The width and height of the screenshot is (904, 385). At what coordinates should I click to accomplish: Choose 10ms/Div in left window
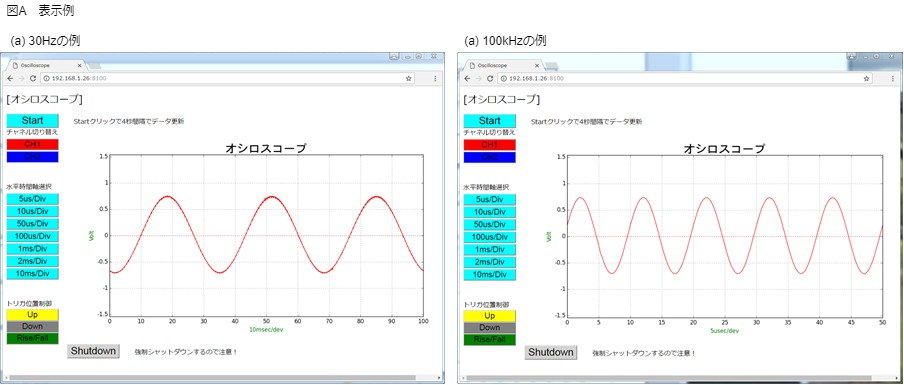point(32,273)
